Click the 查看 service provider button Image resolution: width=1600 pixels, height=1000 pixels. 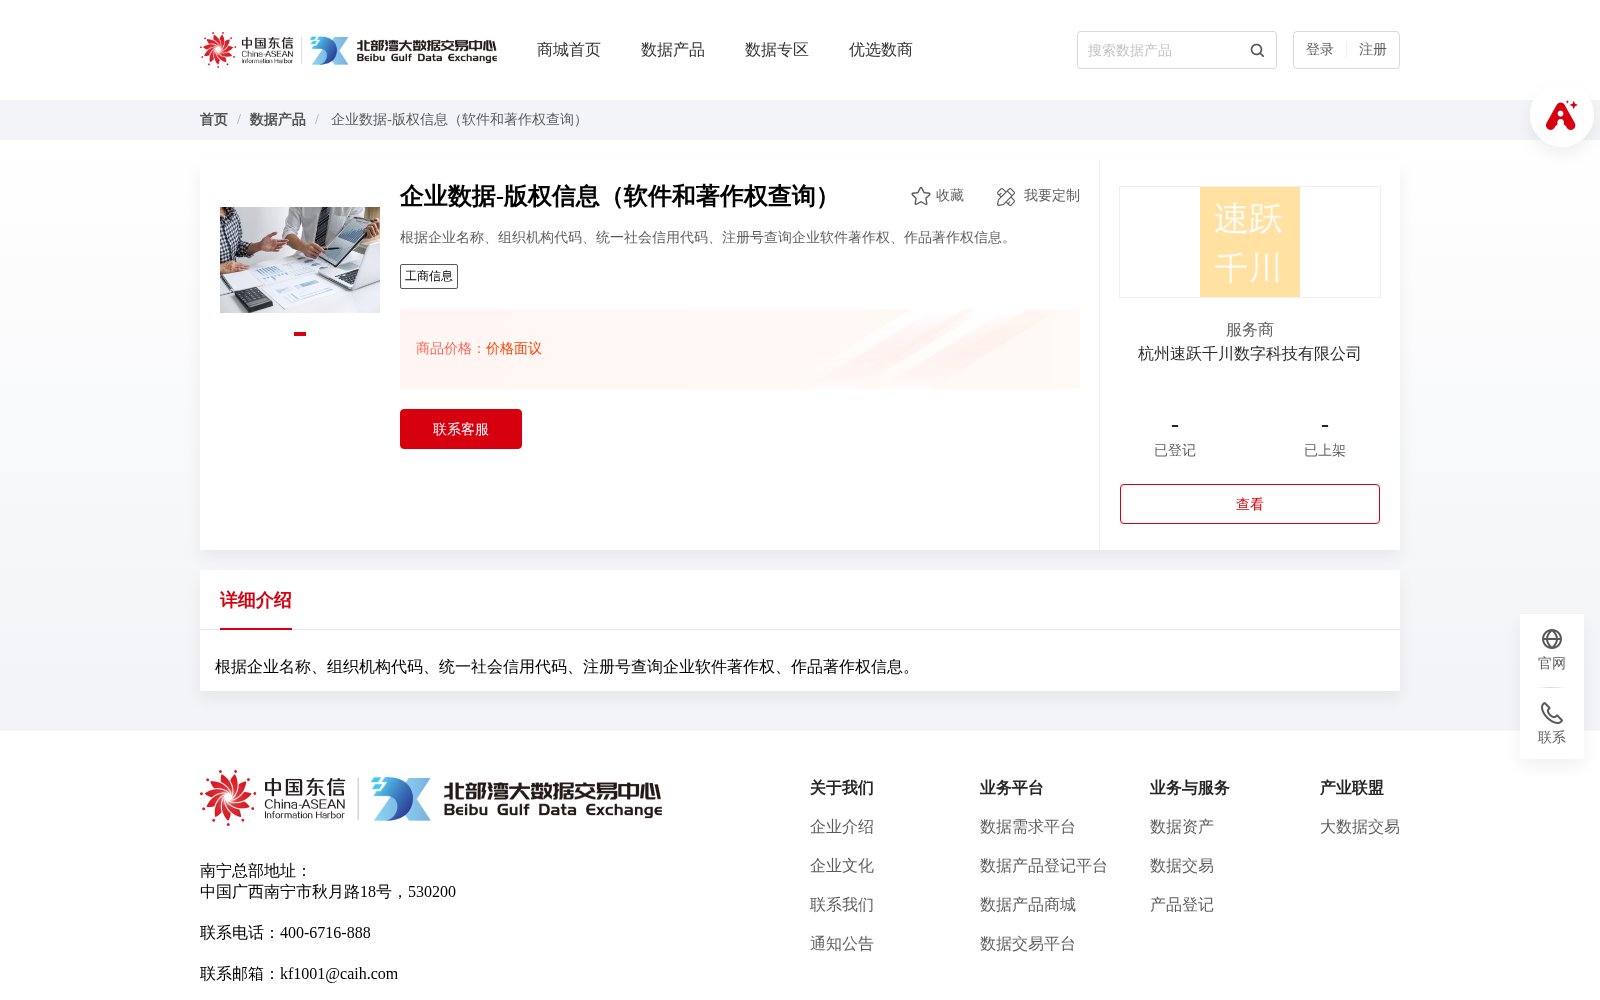(1250, 504)
